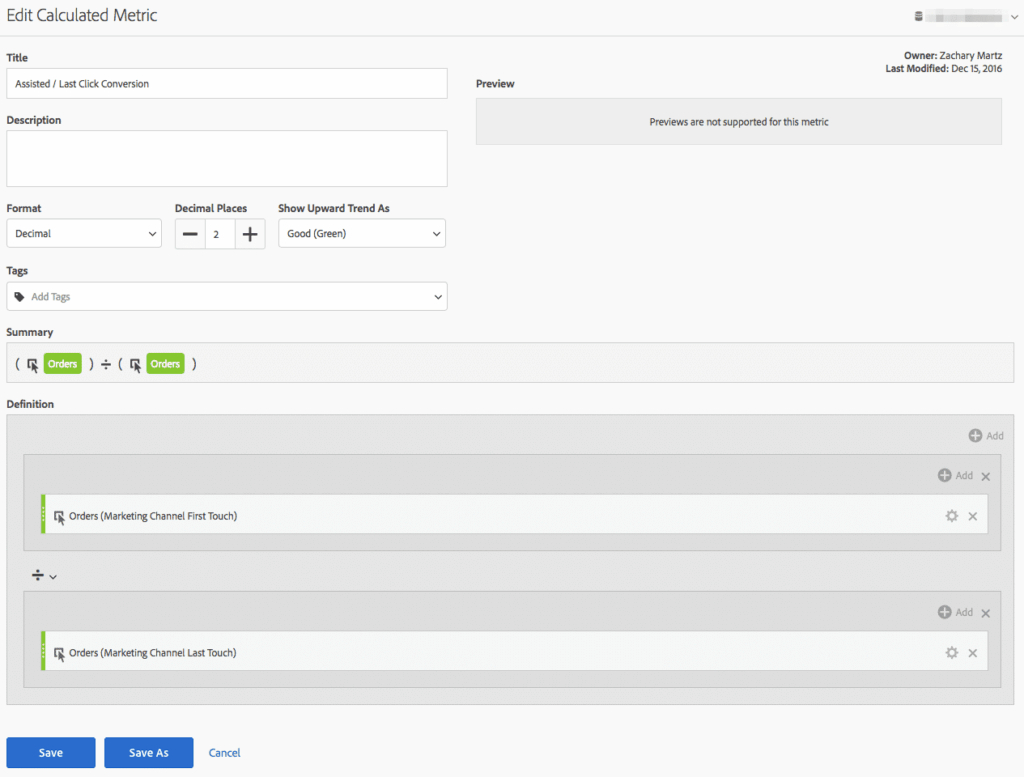Click inside the Description text area
The image size is (1024, 777).
coord(226,157)
